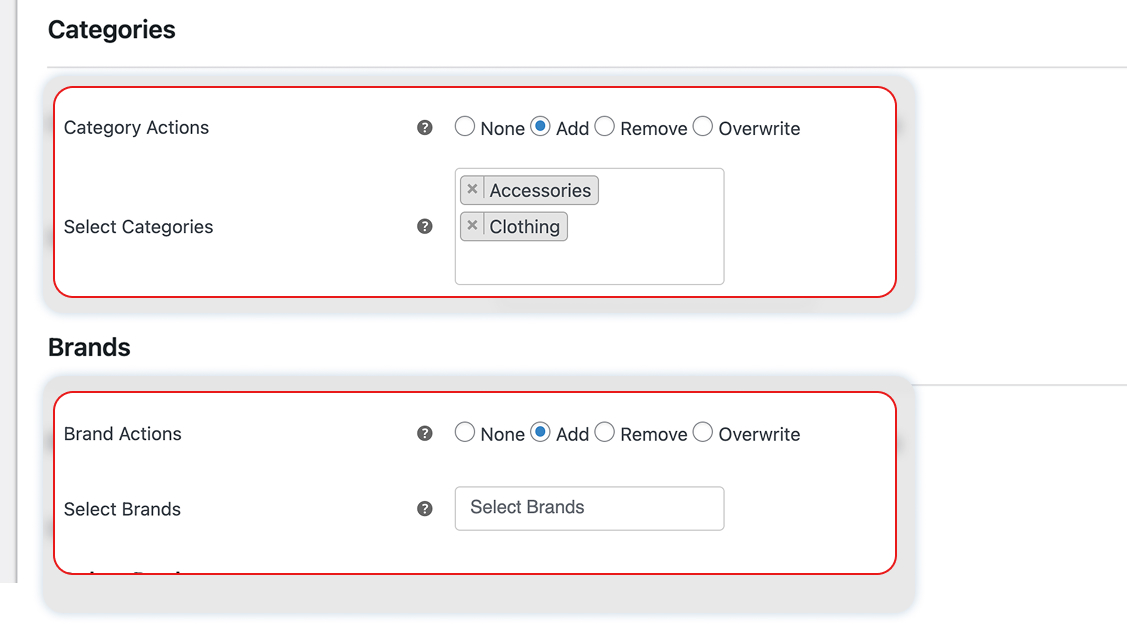Open the Select Brands dropdown field

(x=589, y=508)
